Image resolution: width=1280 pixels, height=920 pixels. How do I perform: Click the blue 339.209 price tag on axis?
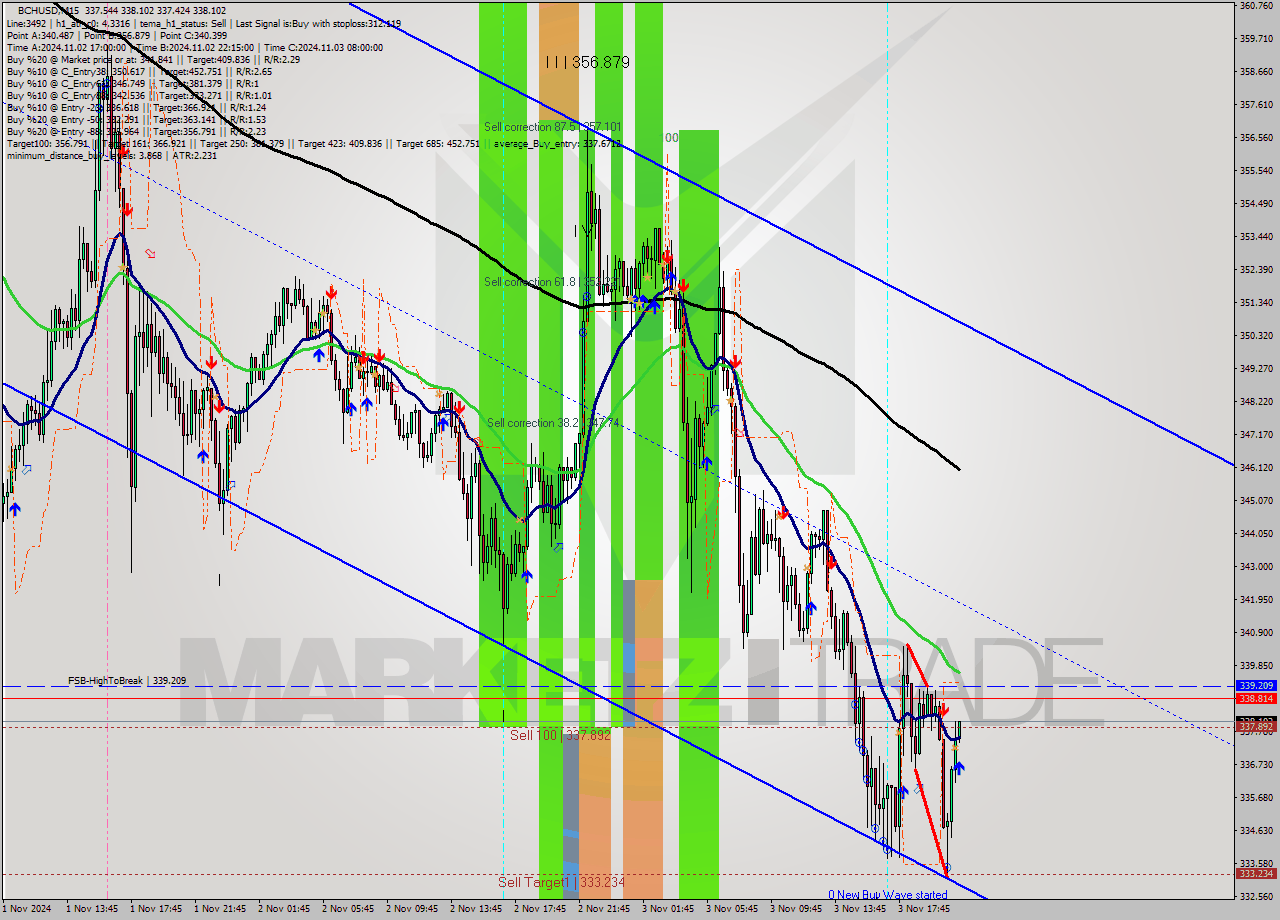tap(1256, 686)
